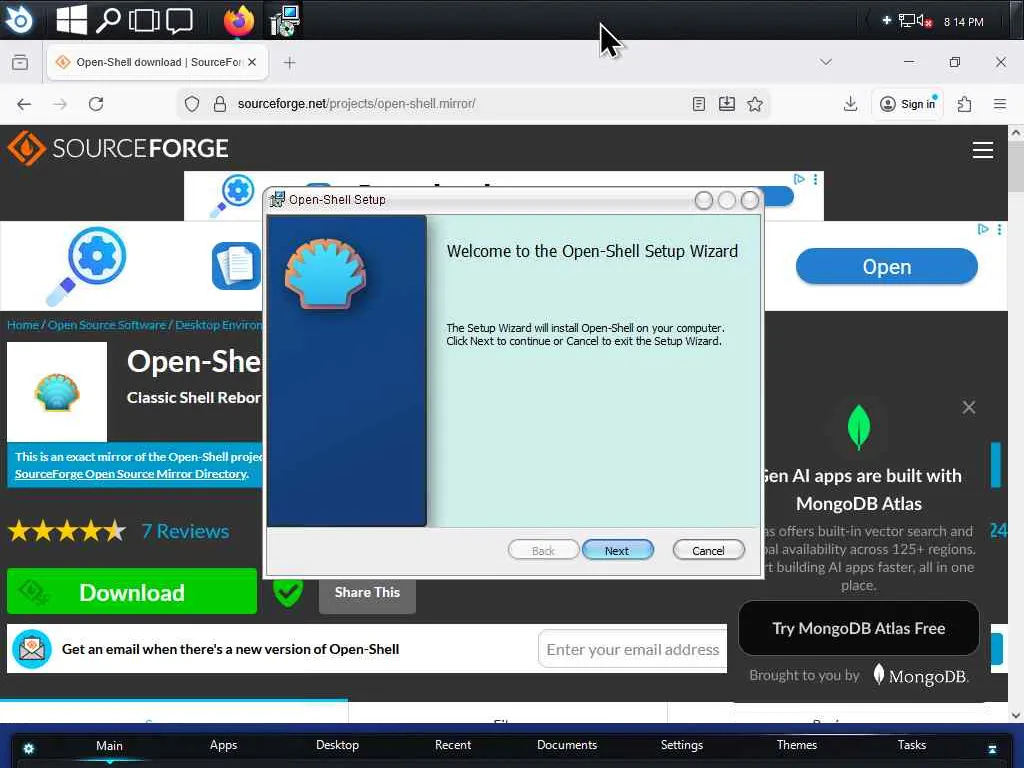Click Try MongoDB Atlas Free button

point(858,628)
